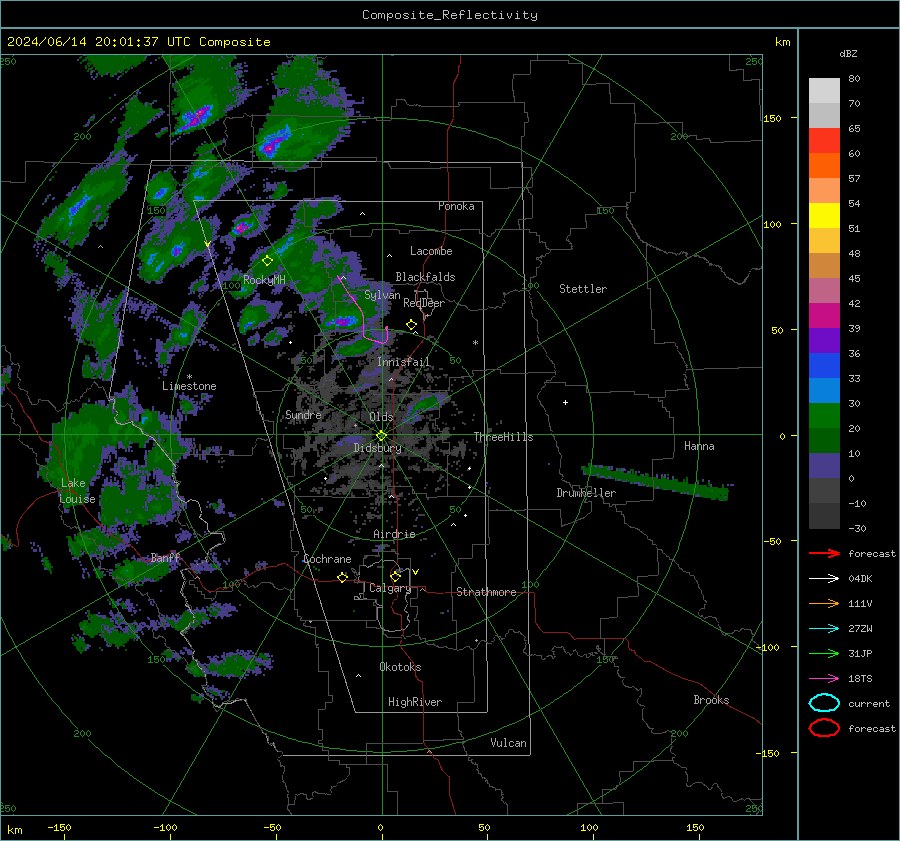The width and height of the screenshot is (900, 841).
Task: Click the Strathmore label
Action: pyautogui.click(x=486, y=592)
